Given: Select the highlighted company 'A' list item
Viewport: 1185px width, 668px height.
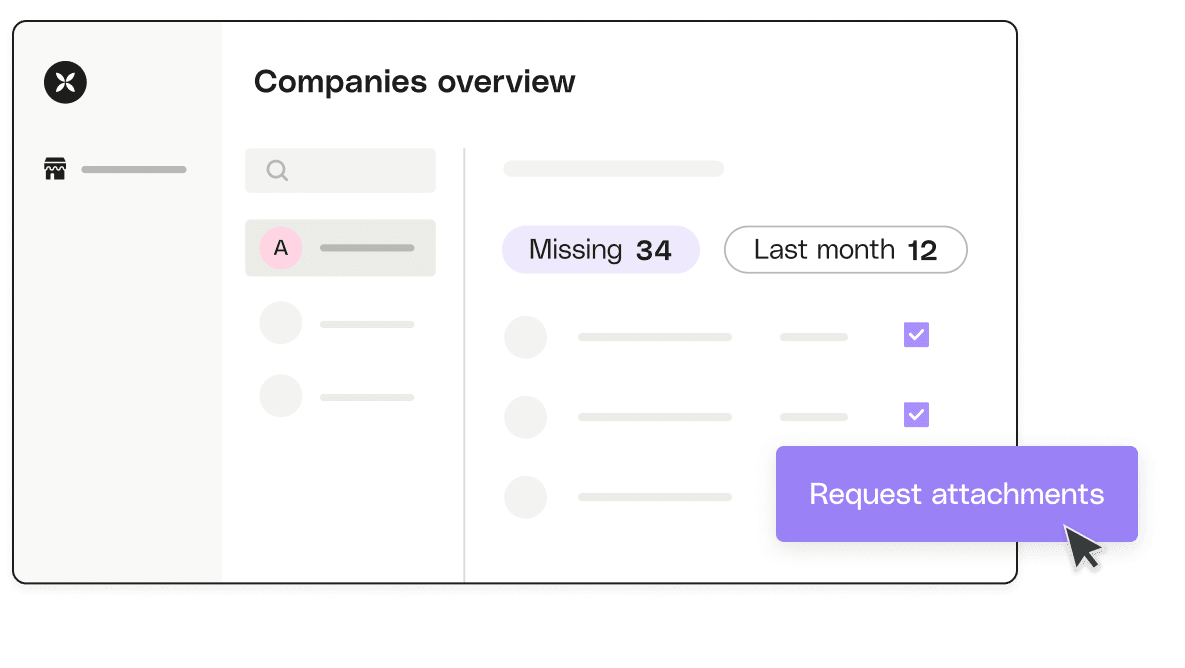Looking at the screenshot, I should 340,248.
